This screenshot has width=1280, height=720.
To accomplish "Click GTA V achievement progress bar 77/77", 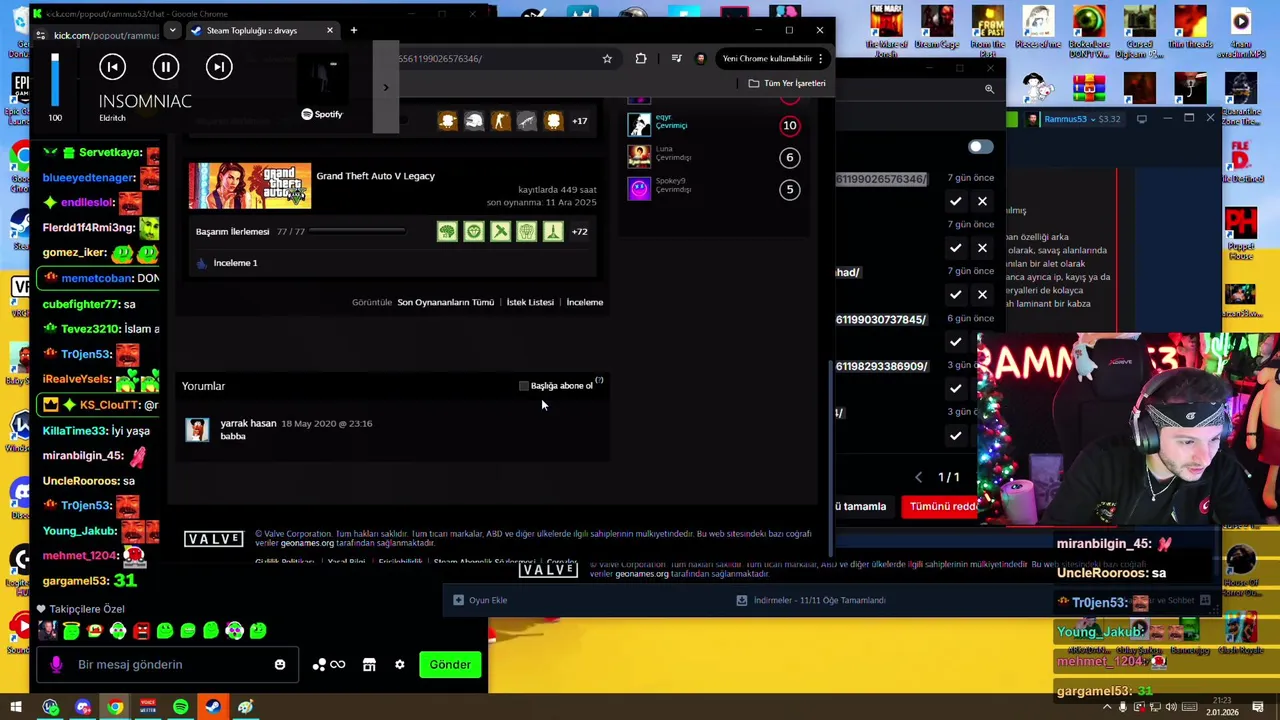I will click(357, 232).
